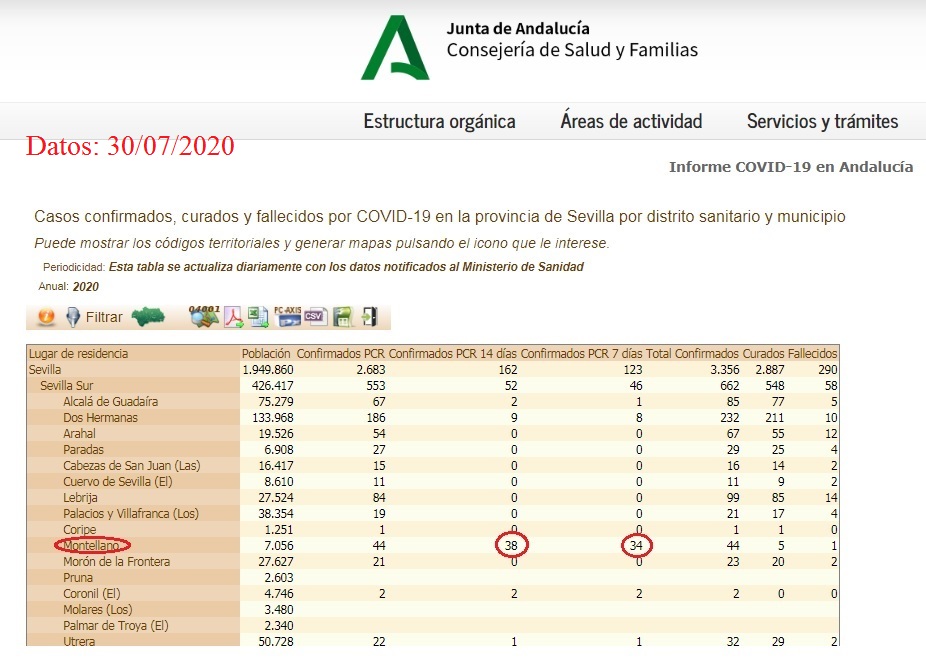Download the table as CSV

click(x=315, y=317)
